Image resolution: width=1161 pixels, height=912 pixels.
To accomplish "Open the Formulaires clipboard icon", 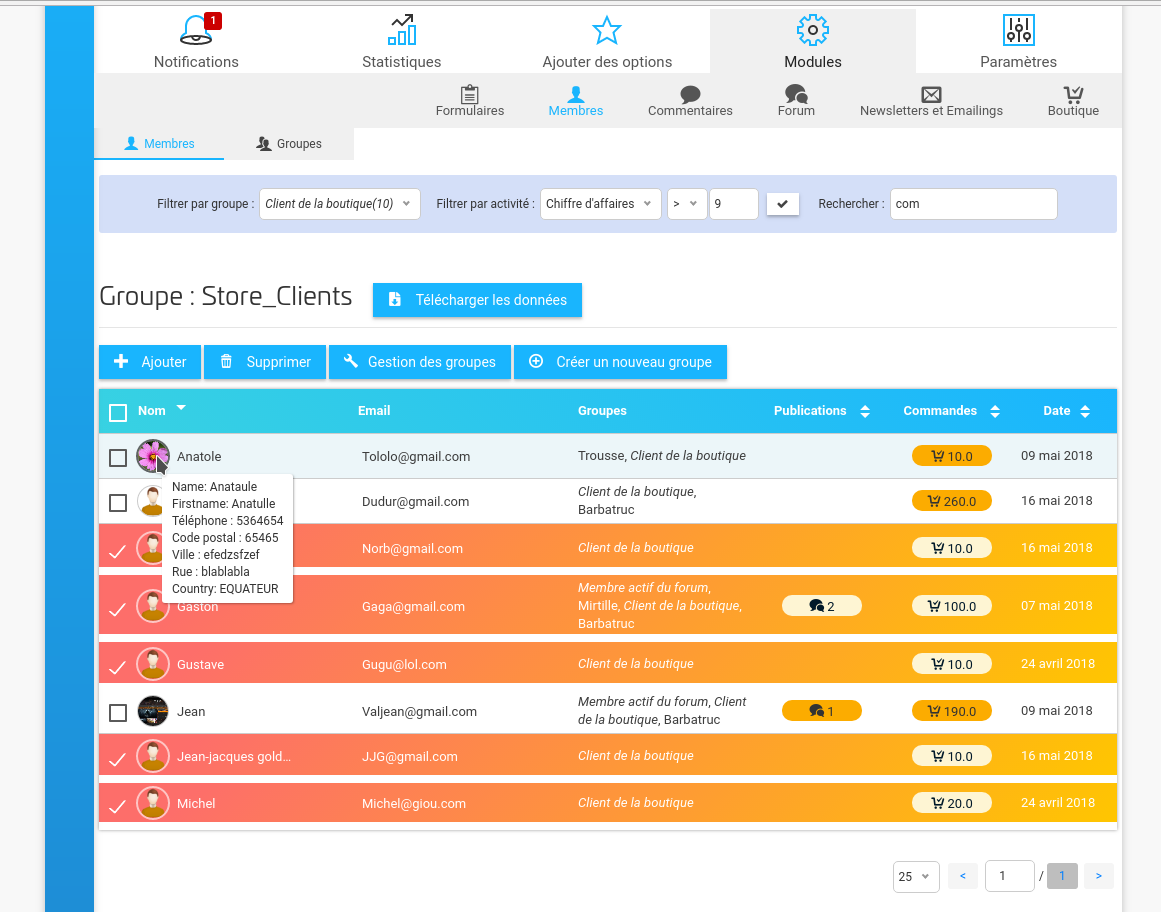I will click(469, 94).
